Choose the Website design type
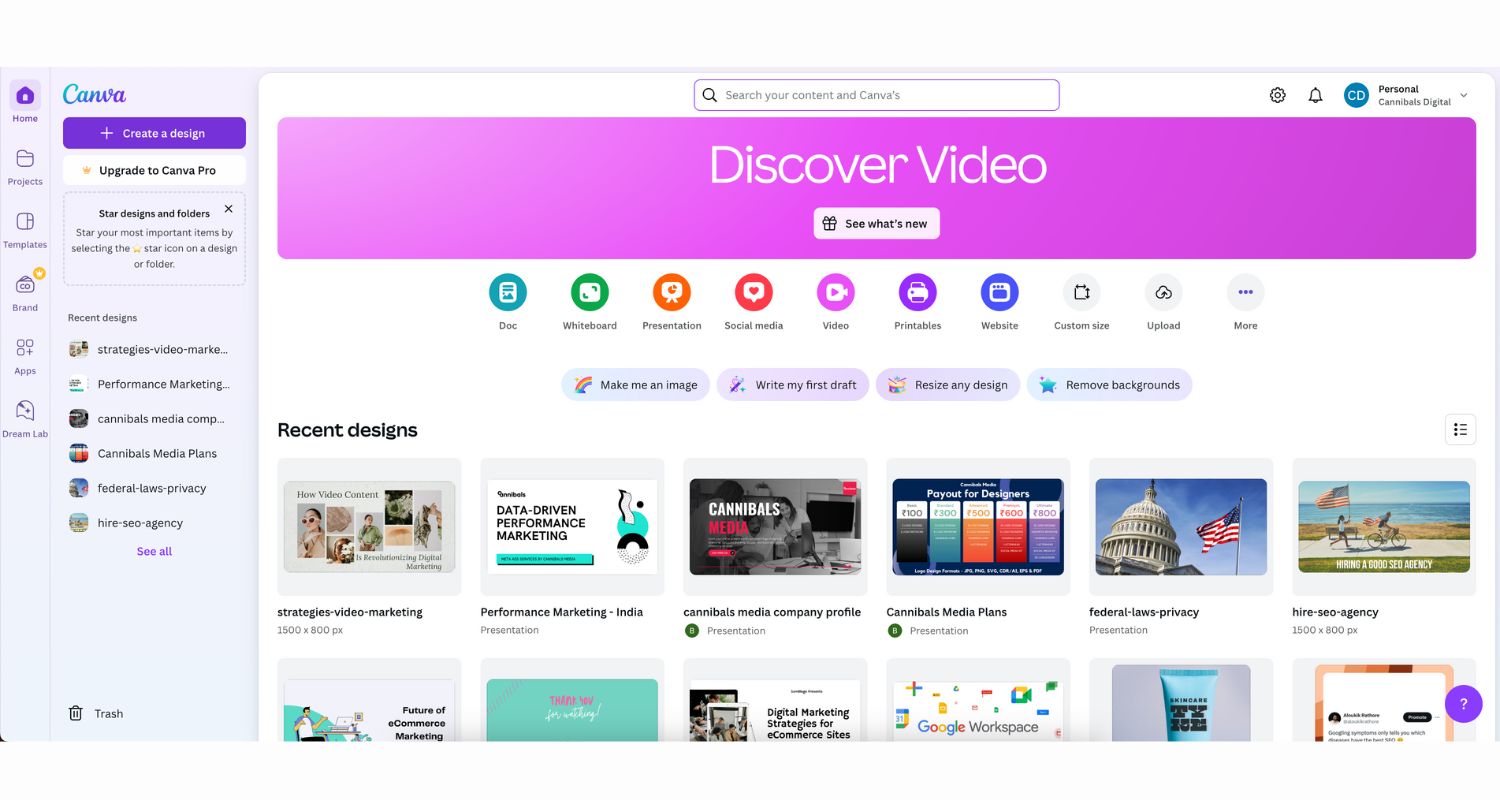Viewport: 1500px width, 800px height. click(x=1000, y=292)
